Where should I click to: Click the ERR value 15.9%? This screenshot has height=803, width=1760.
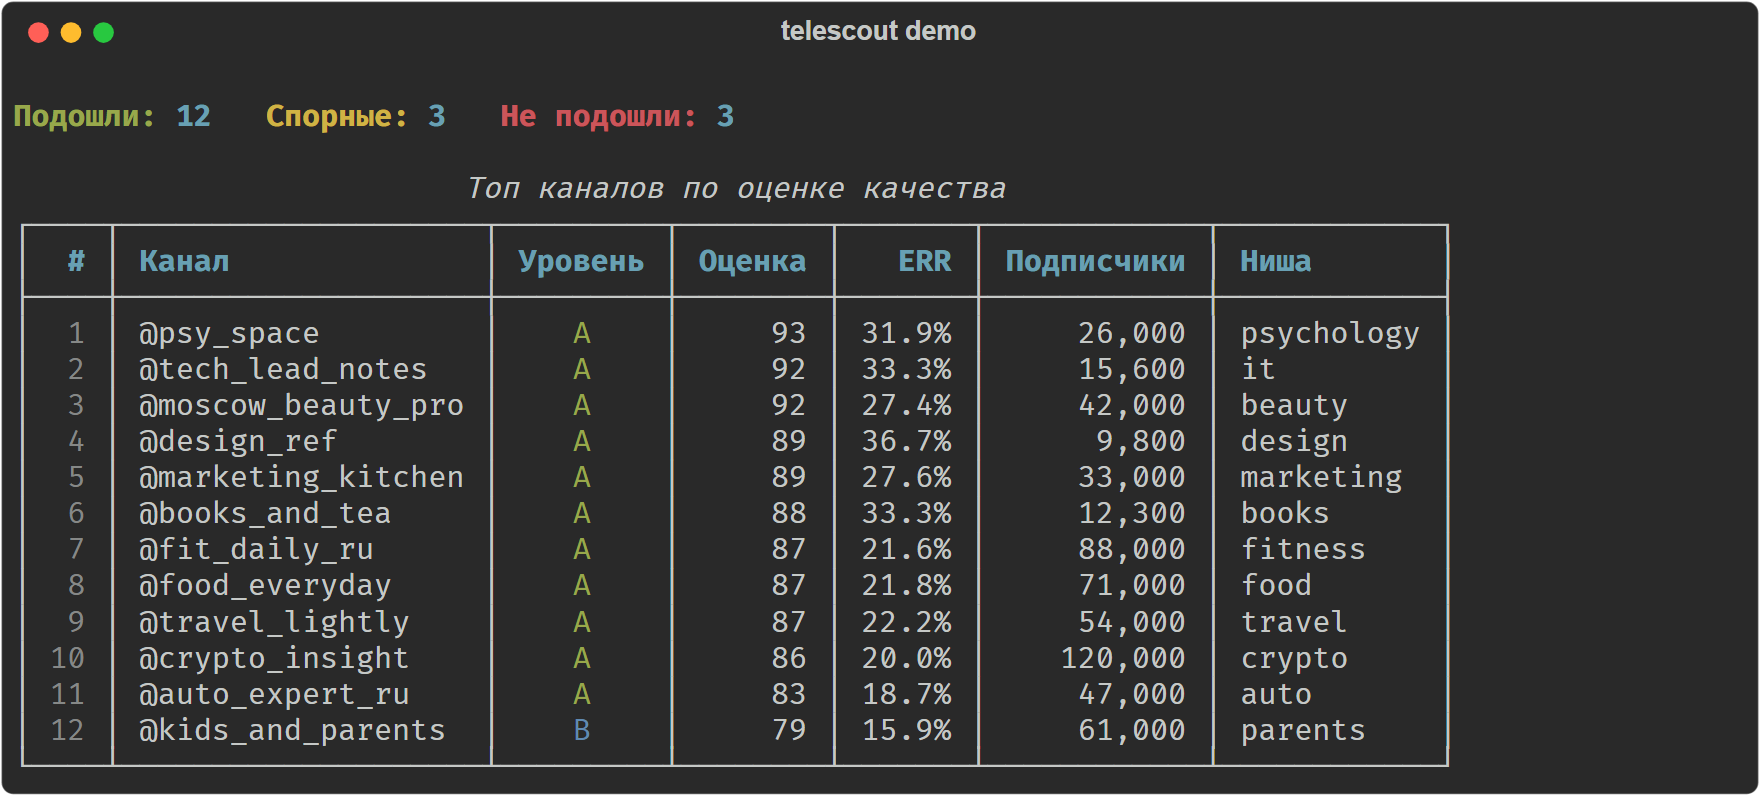coord(907,730)
